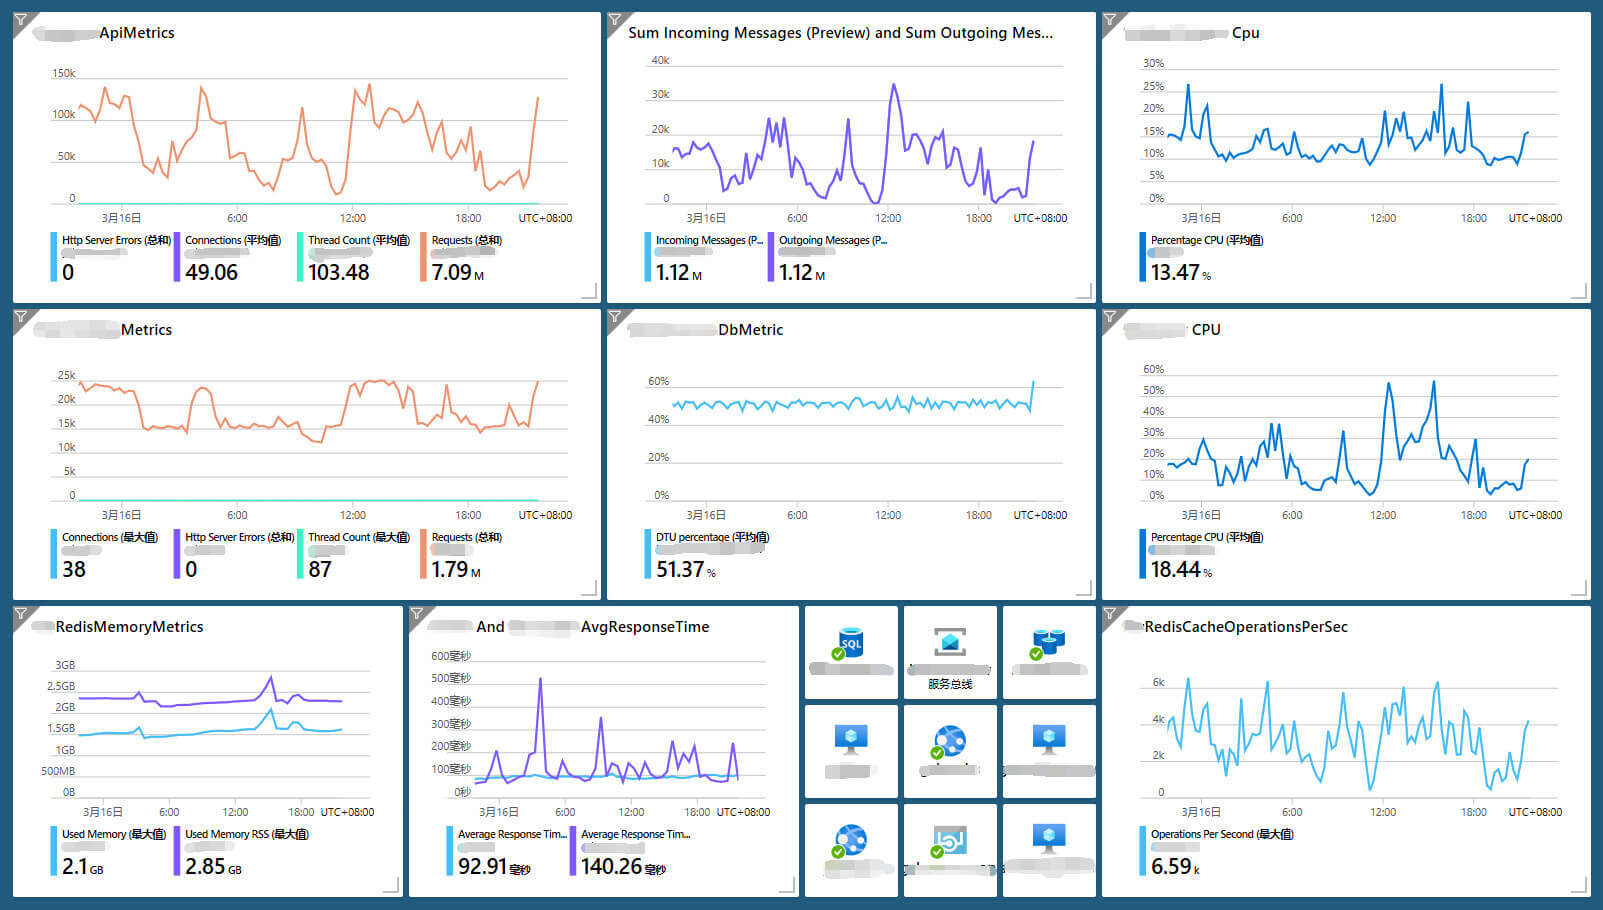Image resolution: width=1603 pixels, height=910 pixels.
Task: Click the resize handle of the ApiMetrics tile
Action: (589, 291)
